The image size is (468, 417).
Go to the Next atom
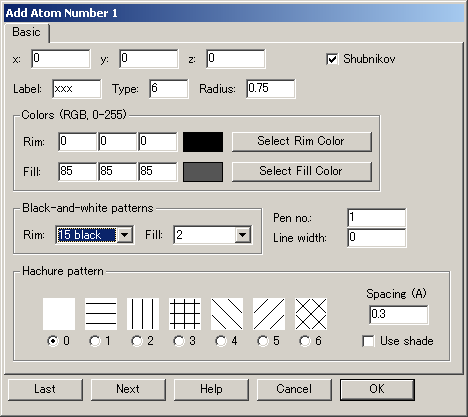click(128, 389)
